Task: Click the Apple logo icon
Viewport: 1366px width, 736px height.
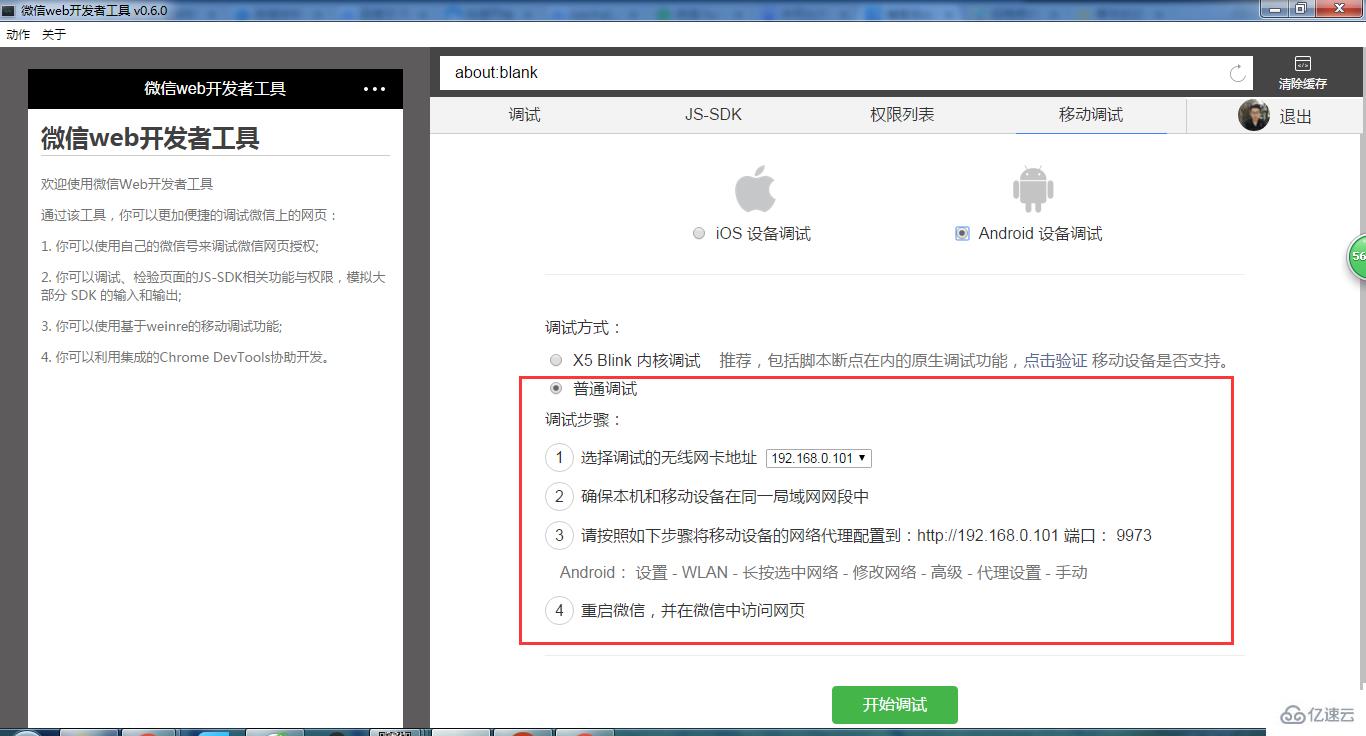Action: point(755,189)
